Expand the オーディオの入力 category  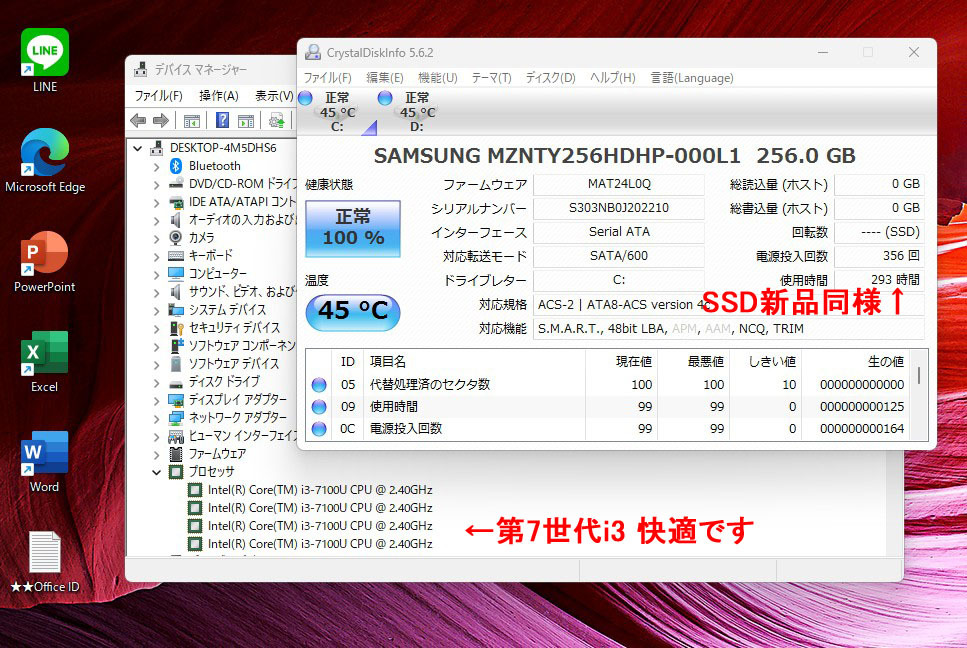pos(156,220)
